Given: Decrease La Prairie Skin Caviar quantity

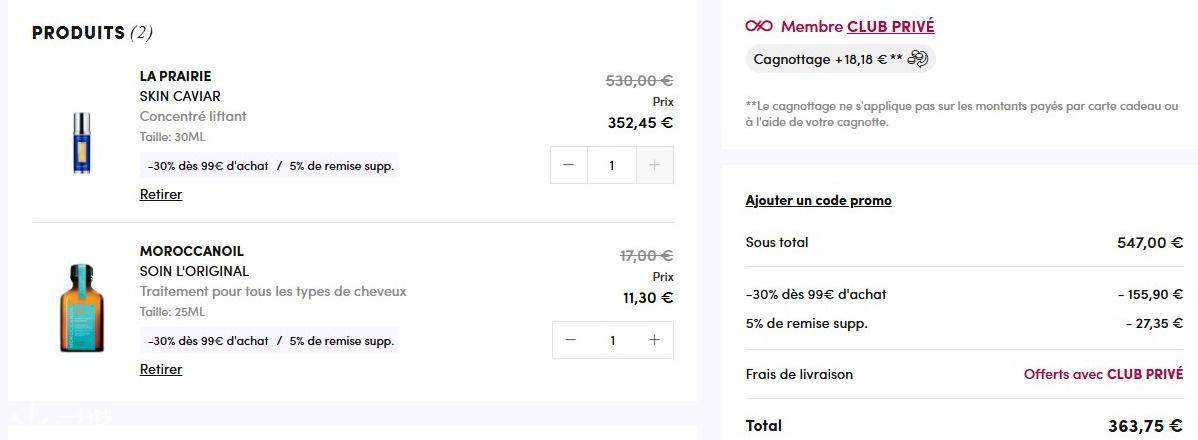Looking at the screenshot, I should tap(568, 165).
